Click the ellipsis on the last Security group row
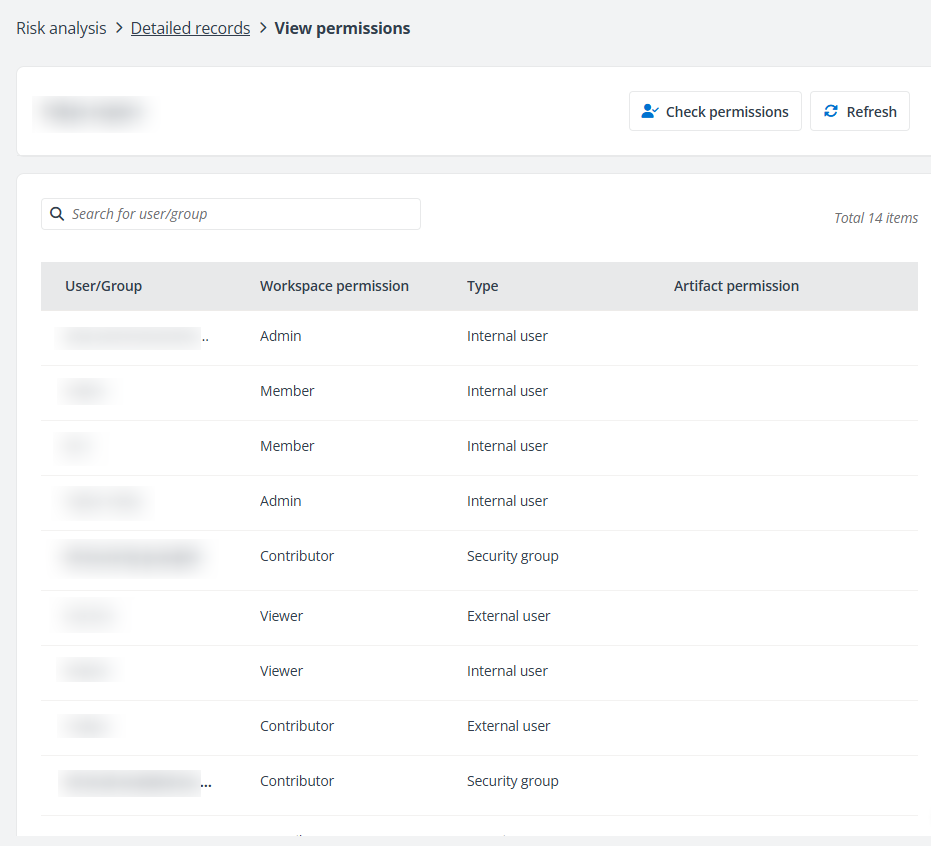Viewport: 931px width, 846px height. (x=207, y=784)
